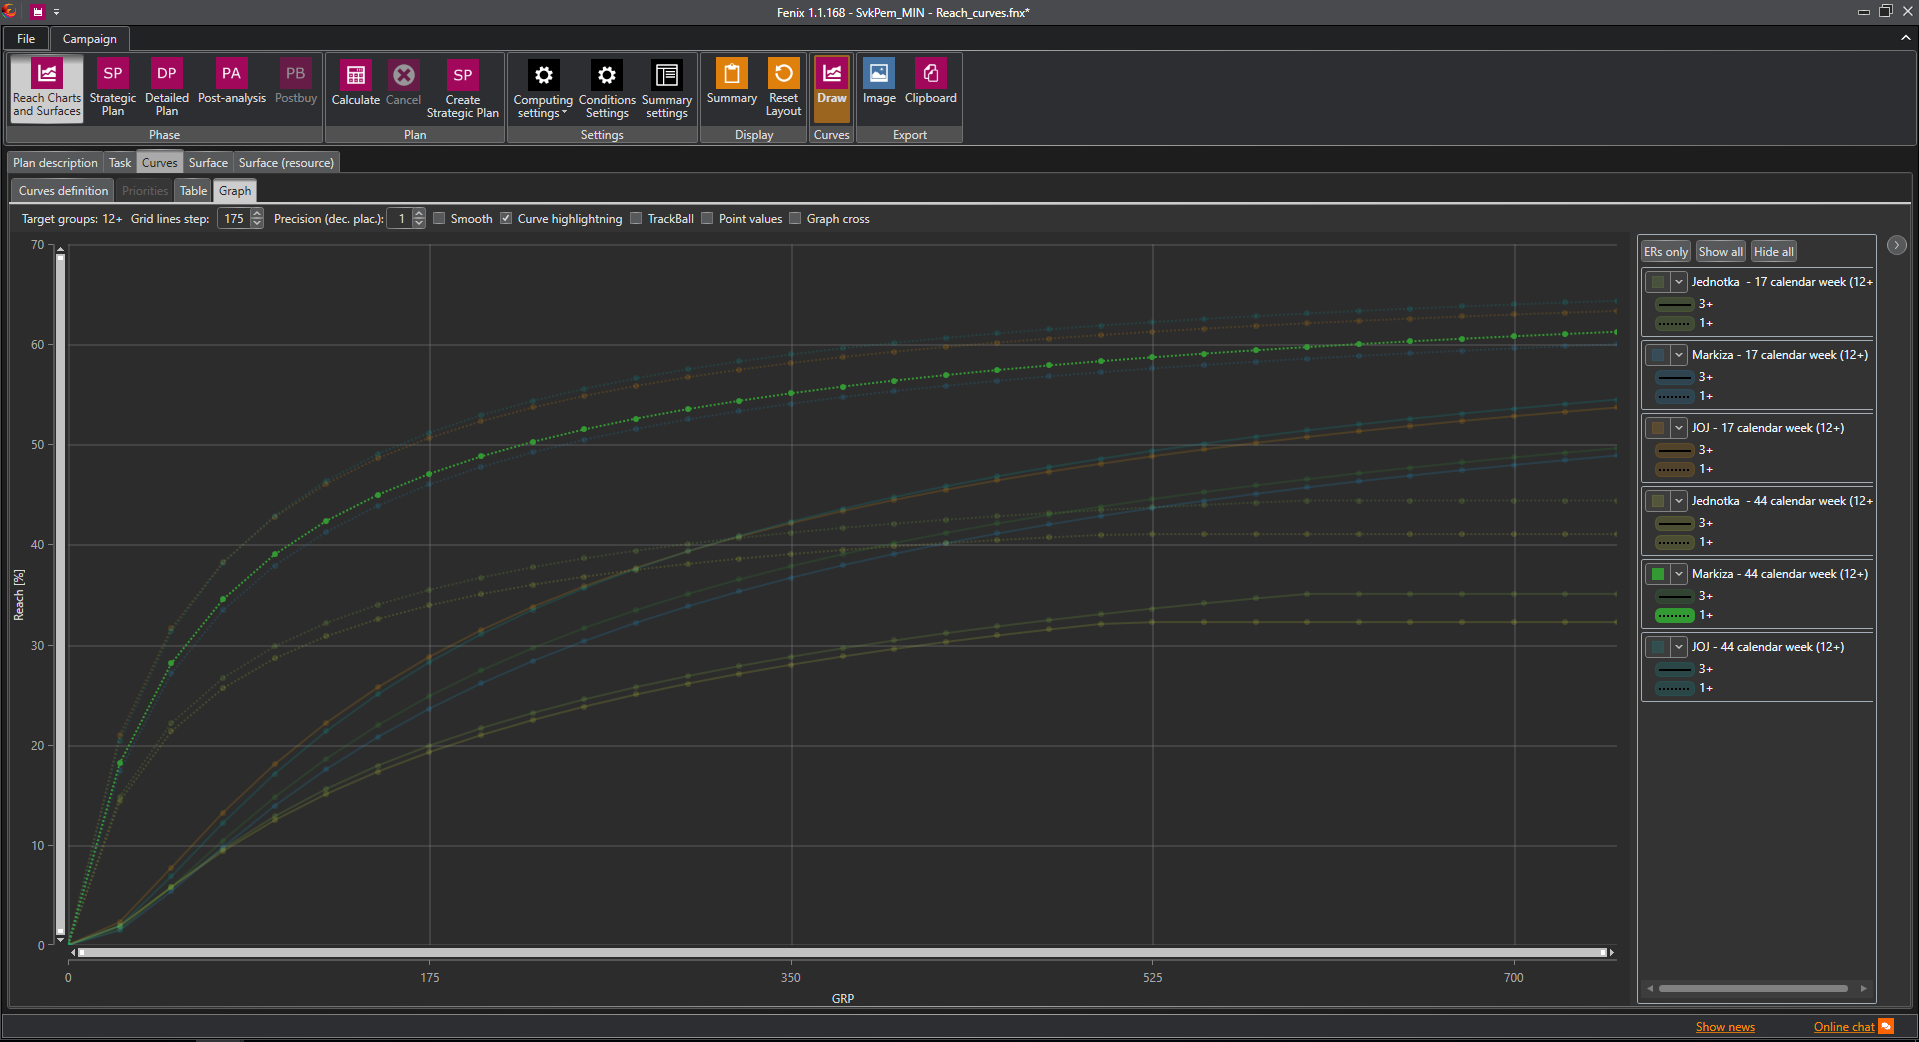
Task: Copy graph to Clipboard
Action: 931,82
